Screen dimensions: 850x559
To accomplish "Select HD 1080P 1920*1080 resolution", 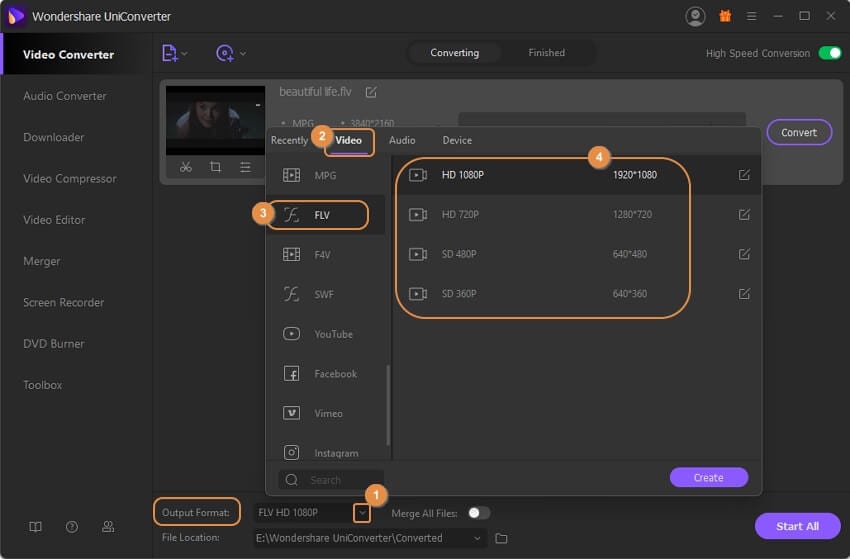I will [576, 175].
